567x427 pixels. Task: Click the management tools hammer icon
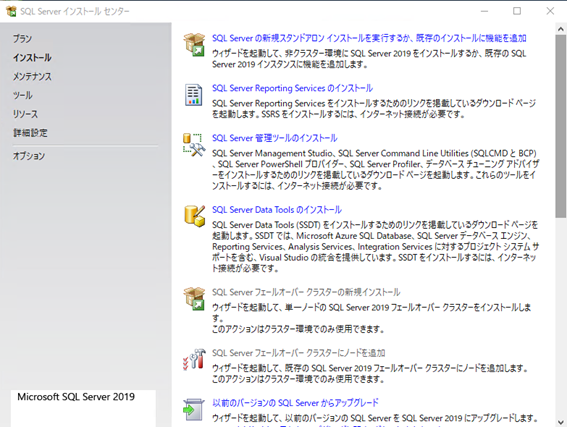point(194,145)
